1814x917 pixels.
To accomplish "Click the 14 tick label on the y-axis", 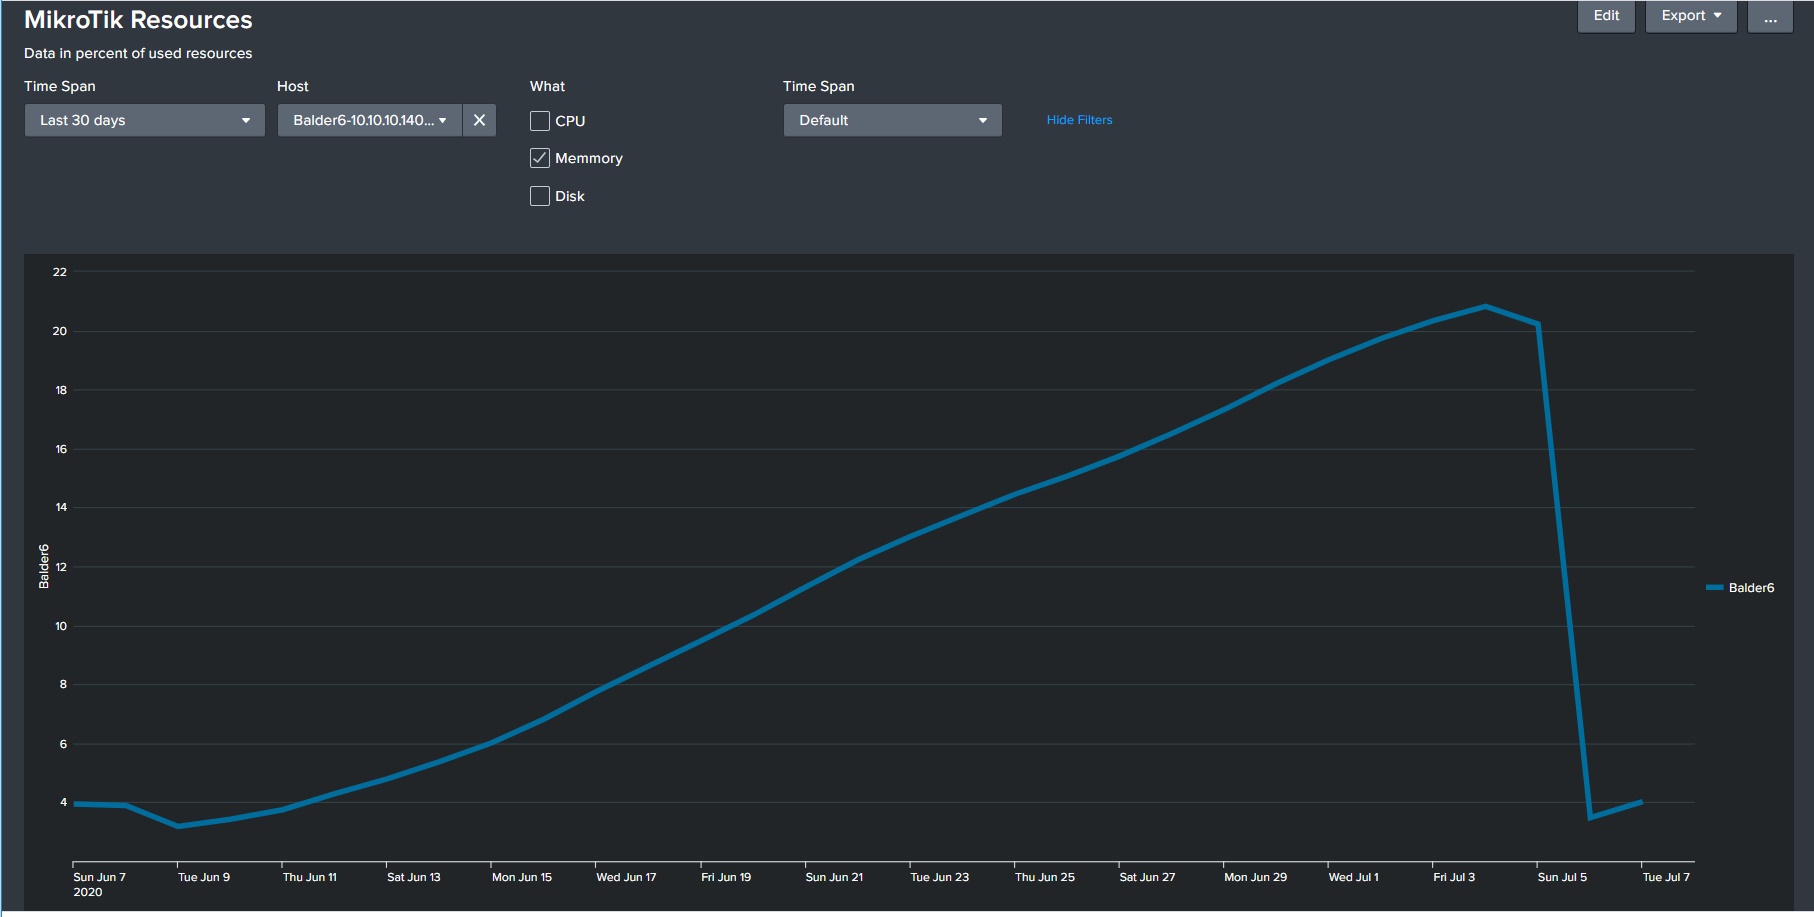I will coord(61,508).
